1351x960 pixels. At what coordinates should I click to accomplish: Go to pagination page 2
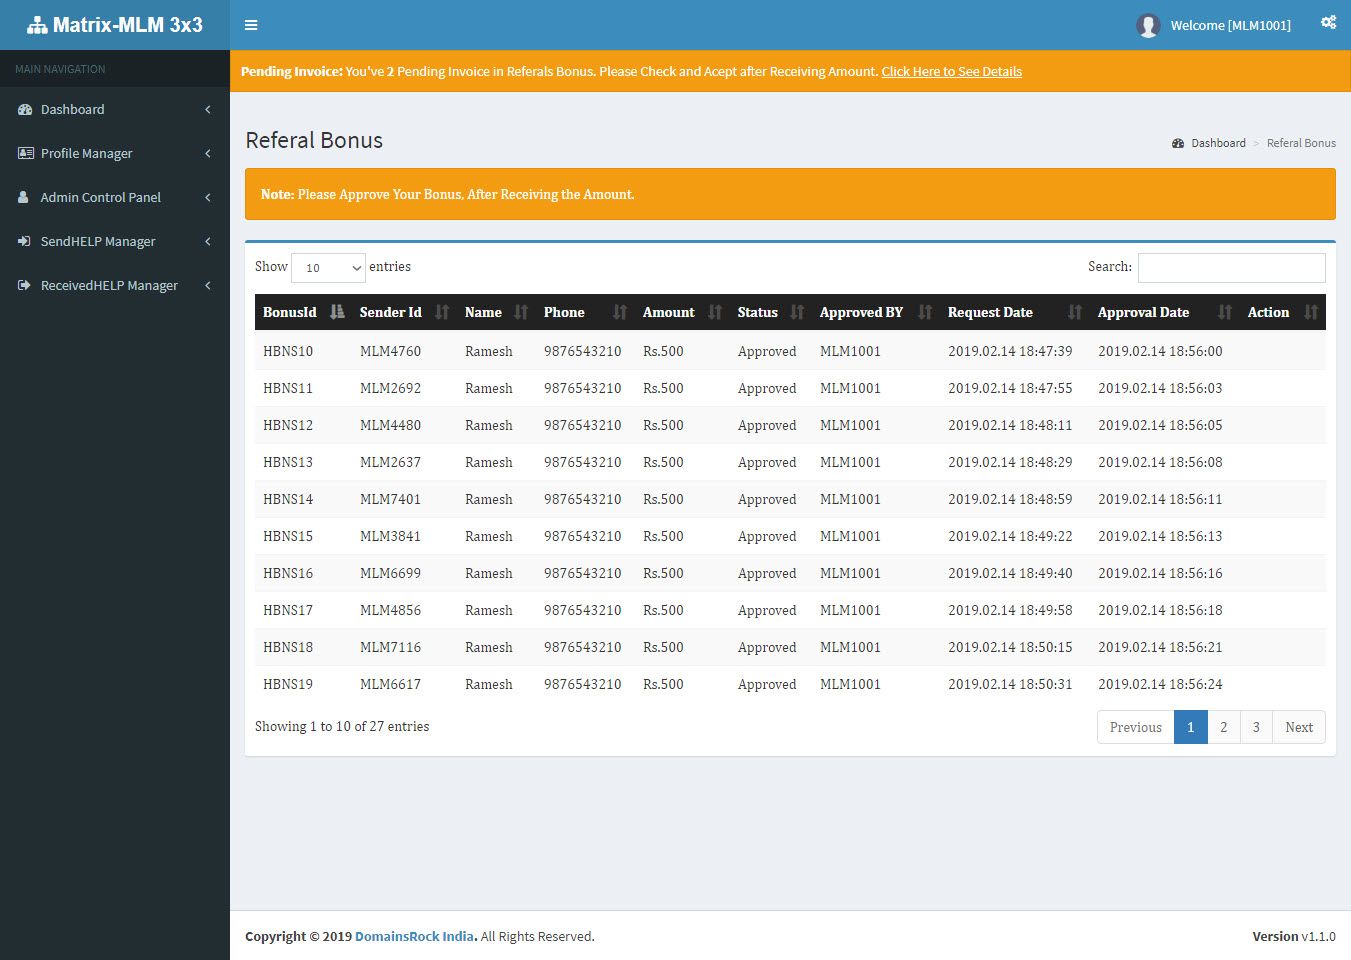pyautogui.click(x=1223, y=727)
